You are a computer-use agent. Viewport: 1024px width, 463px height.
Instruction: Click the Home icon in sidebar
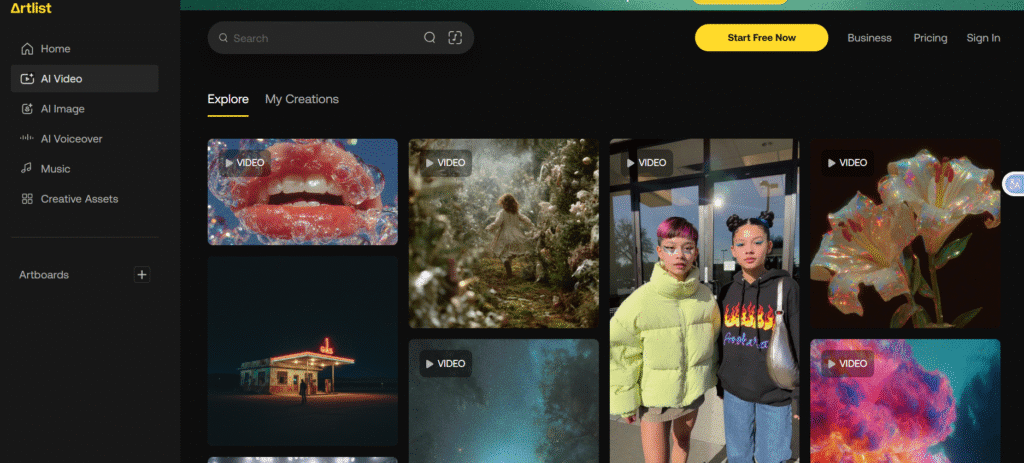pos(27,49)
